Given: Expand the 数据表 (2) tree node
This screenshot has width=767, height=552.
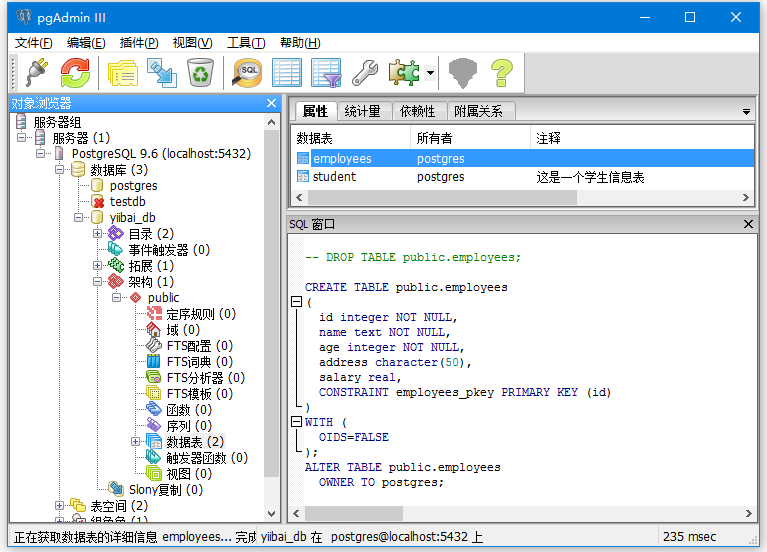Looking at the screenshot, I should click(136, 441).
